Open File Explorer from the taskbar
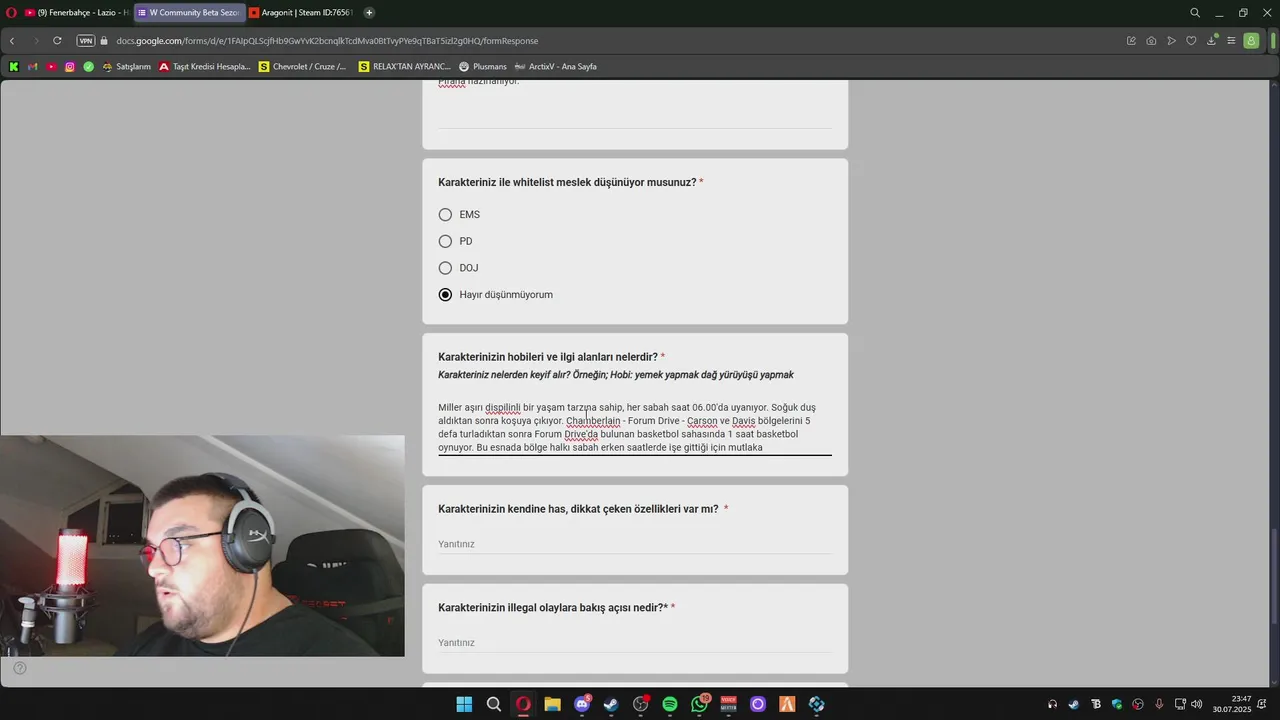Viewport: 1280px width, 720px height. click(552, 704)
